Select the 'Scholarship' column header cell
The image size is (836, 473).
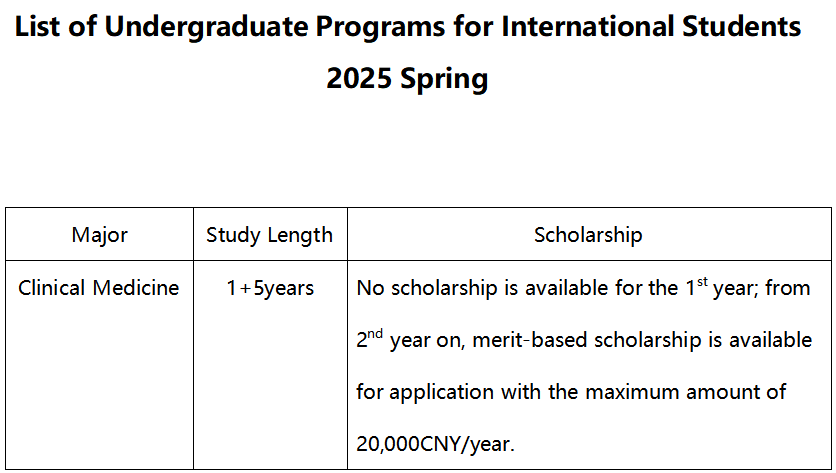click(x=589, y=235)
